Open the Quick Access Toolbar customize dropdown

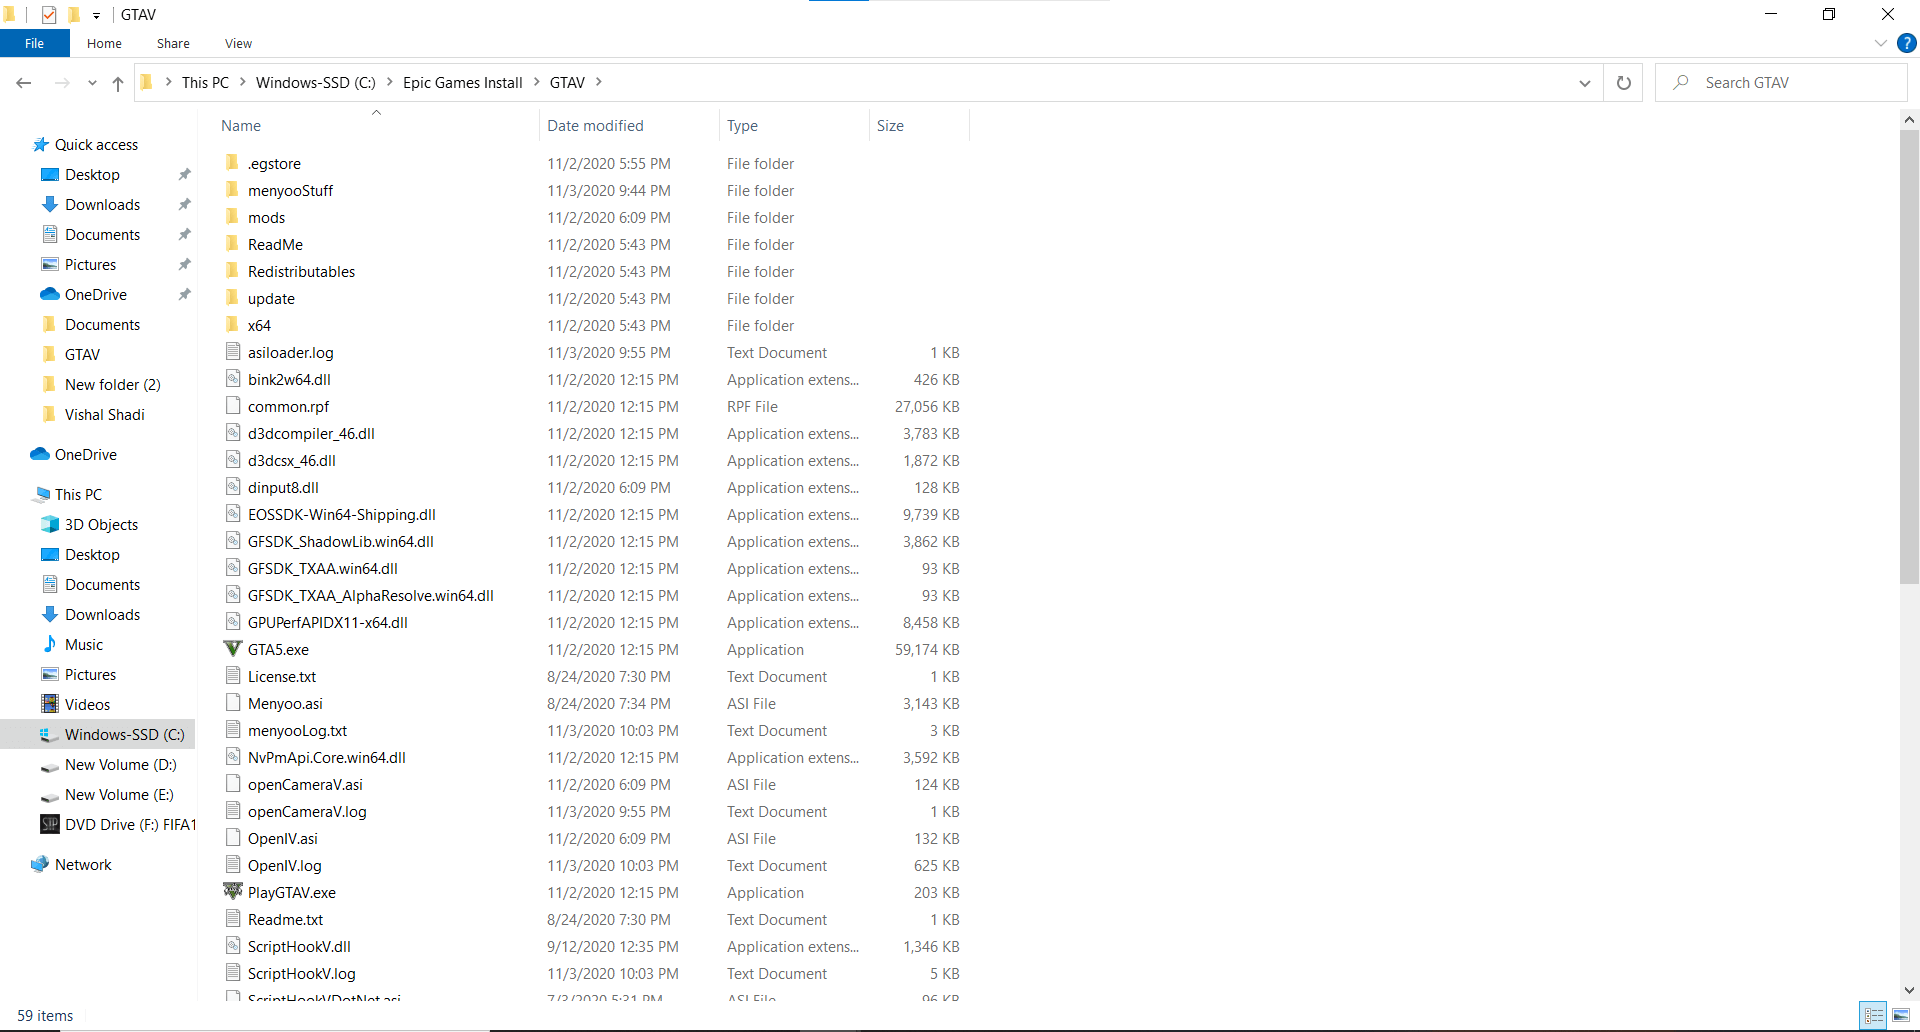(x=96, y=15)
